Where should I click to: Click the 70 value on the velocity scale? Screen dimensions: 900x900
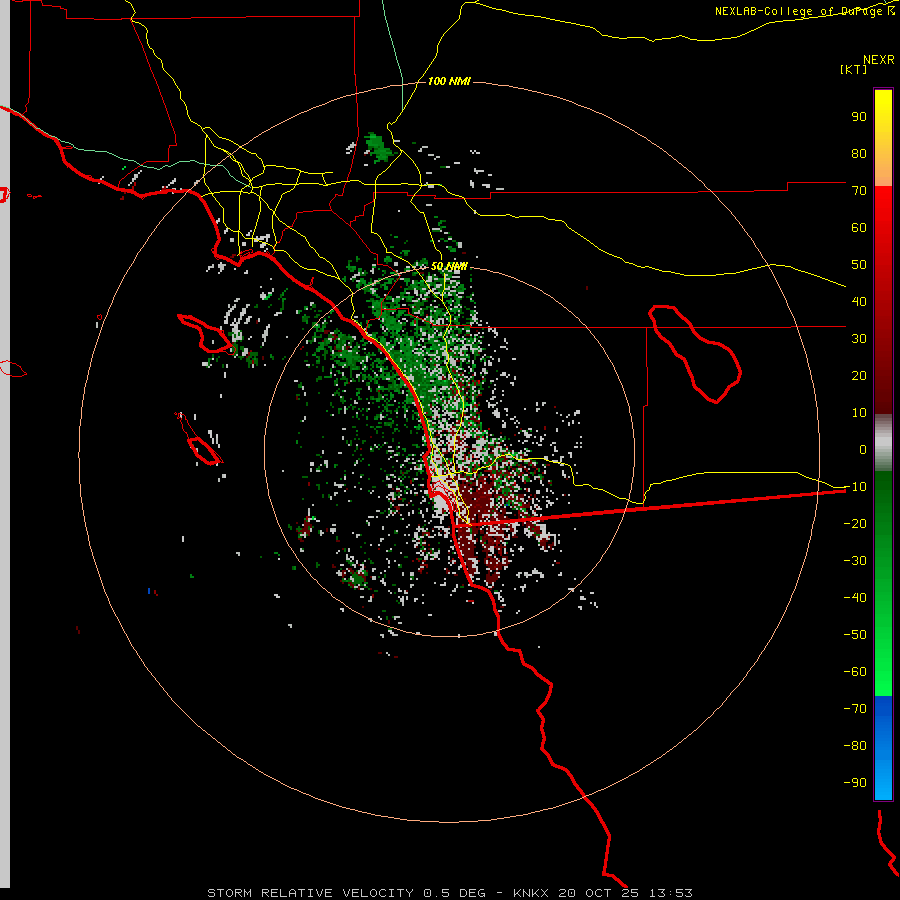[x=859, y=191]
